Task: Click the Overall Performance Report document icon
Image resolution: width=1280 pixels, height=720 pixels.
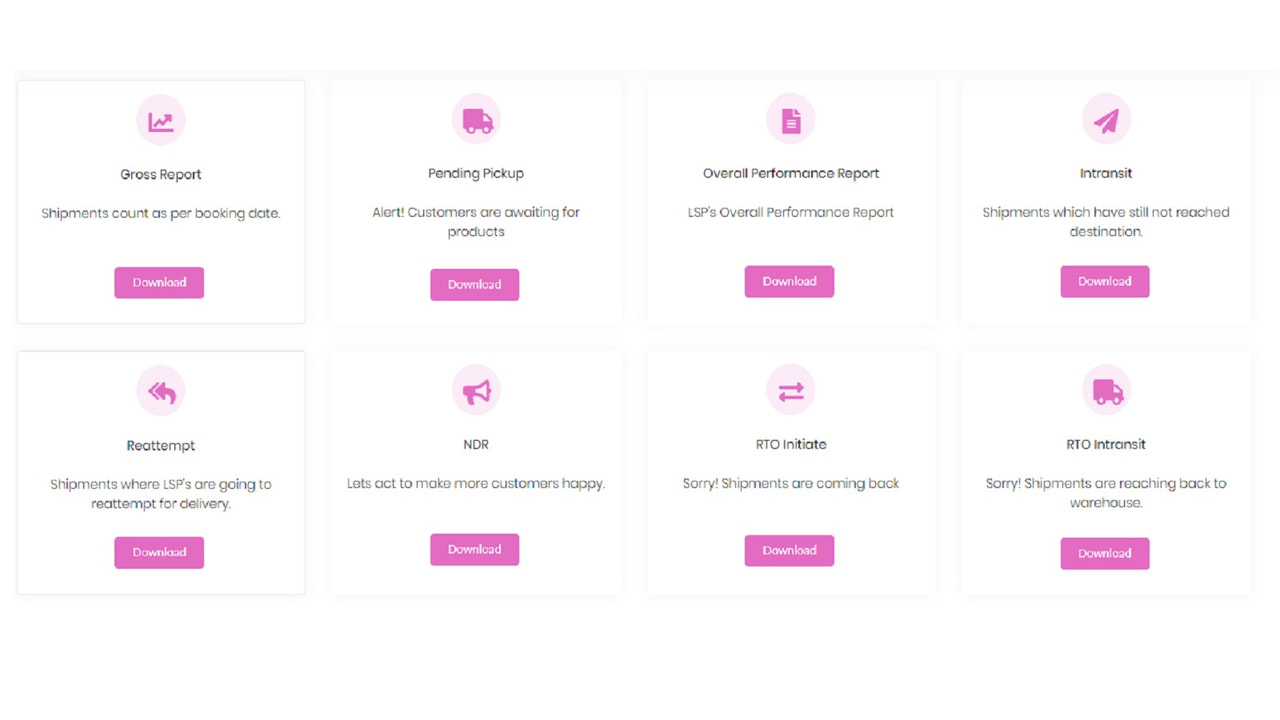Action: (790, 119)
